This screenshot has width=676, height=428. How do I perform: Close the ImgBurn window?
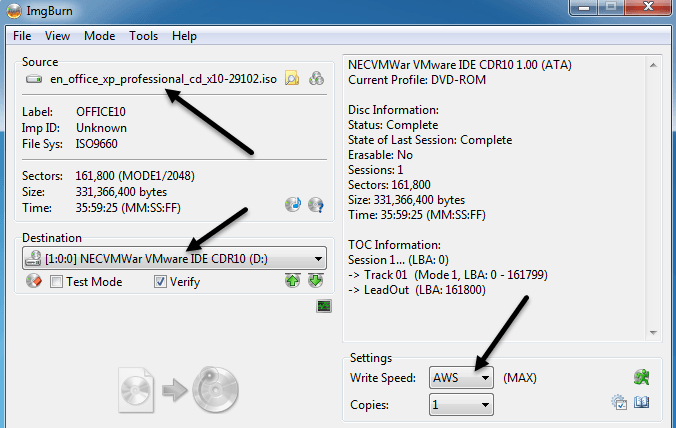click(648, 7)
